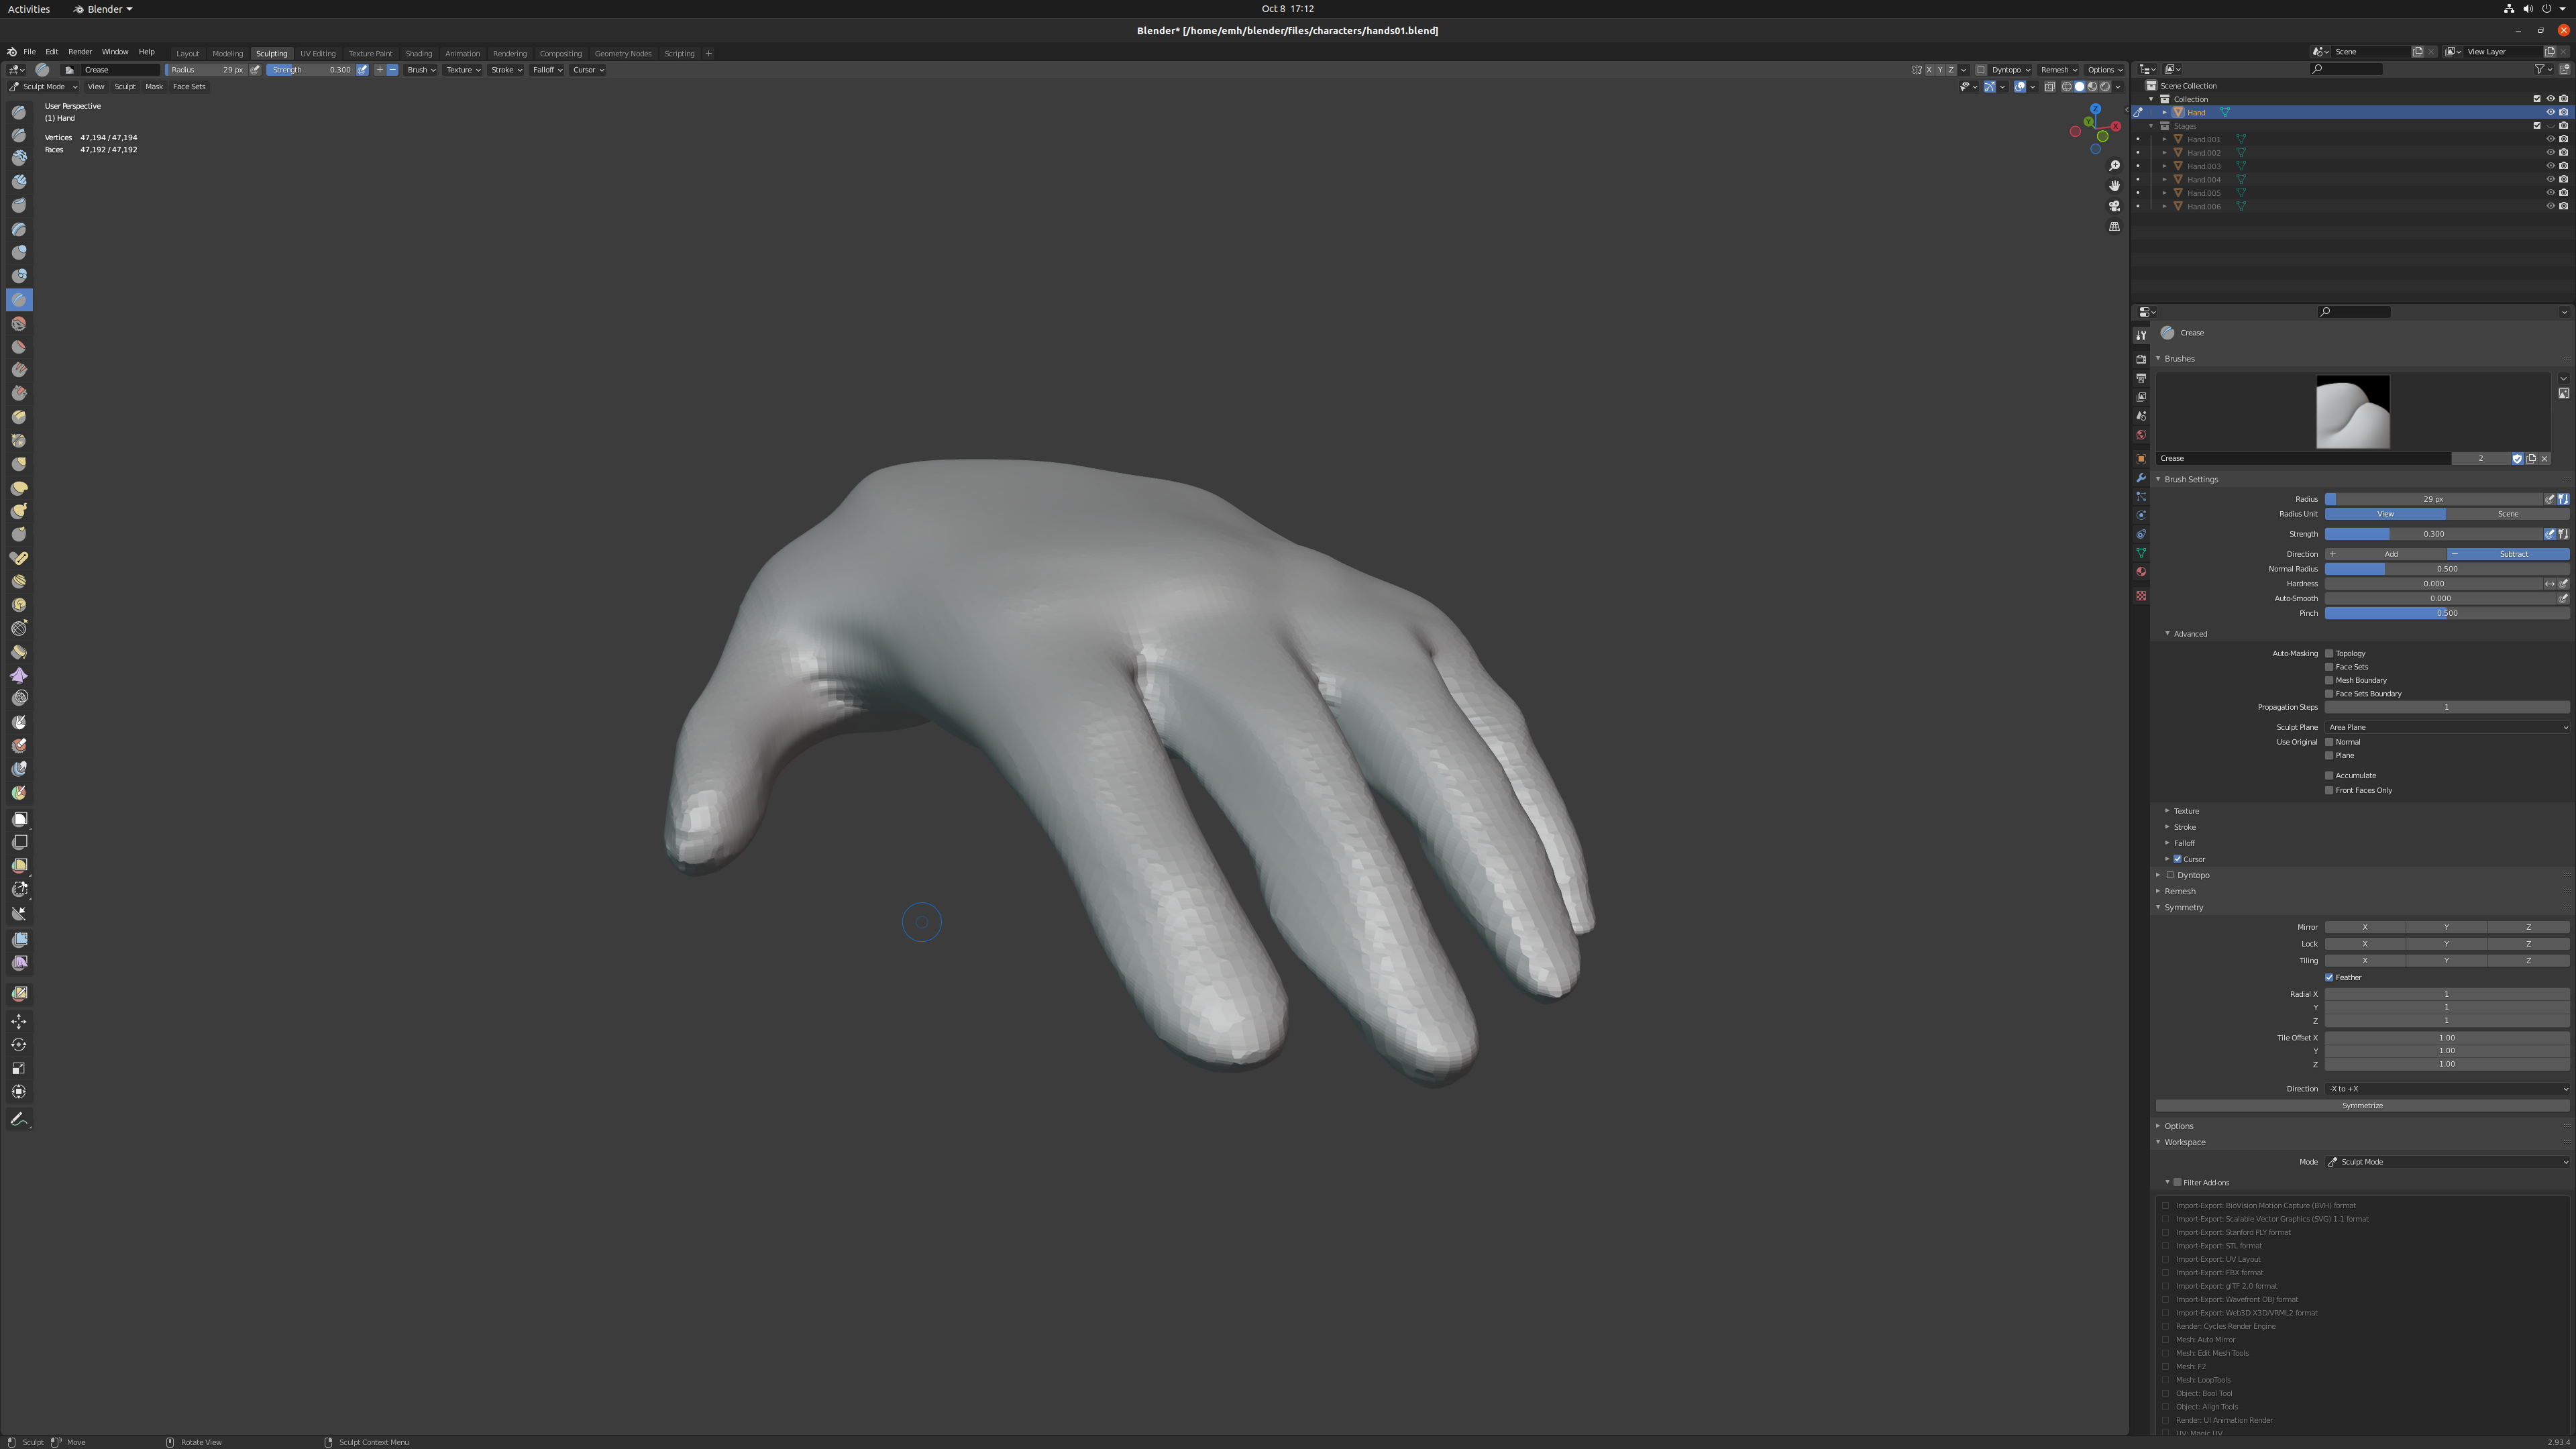2576x1449 pixels.
Task: Enable Mesh Boundary auto-masking checkbox
Action: [x=2329, y=680]
